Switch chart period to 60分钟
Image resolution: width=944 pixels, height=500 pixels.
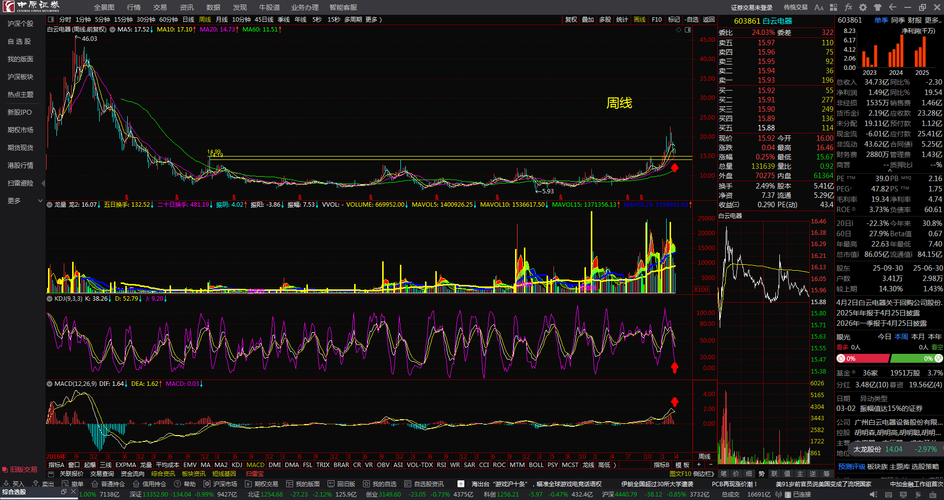point(169,19)
